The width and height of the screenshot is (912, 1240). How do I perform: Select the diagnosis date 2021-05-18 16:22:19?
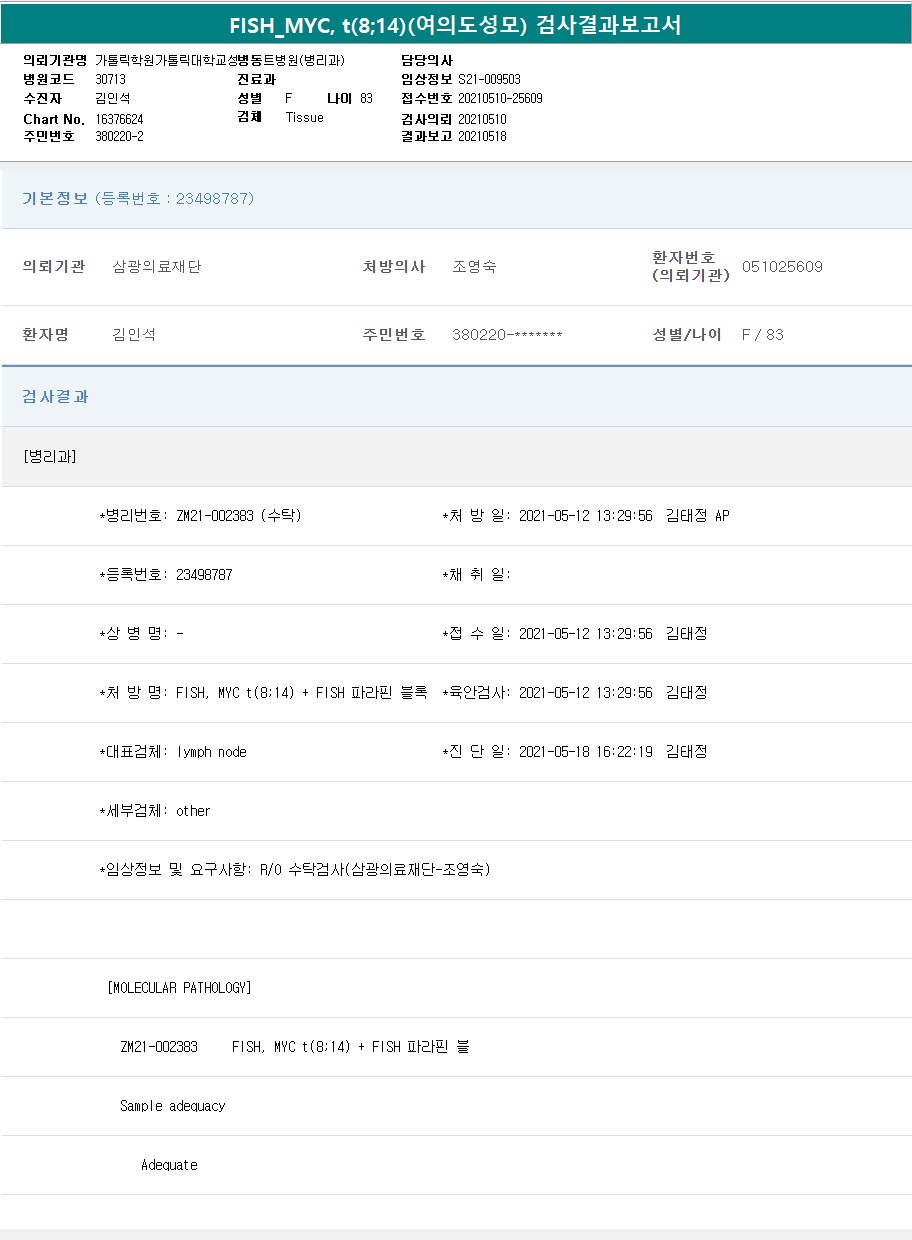coord(585,752)
